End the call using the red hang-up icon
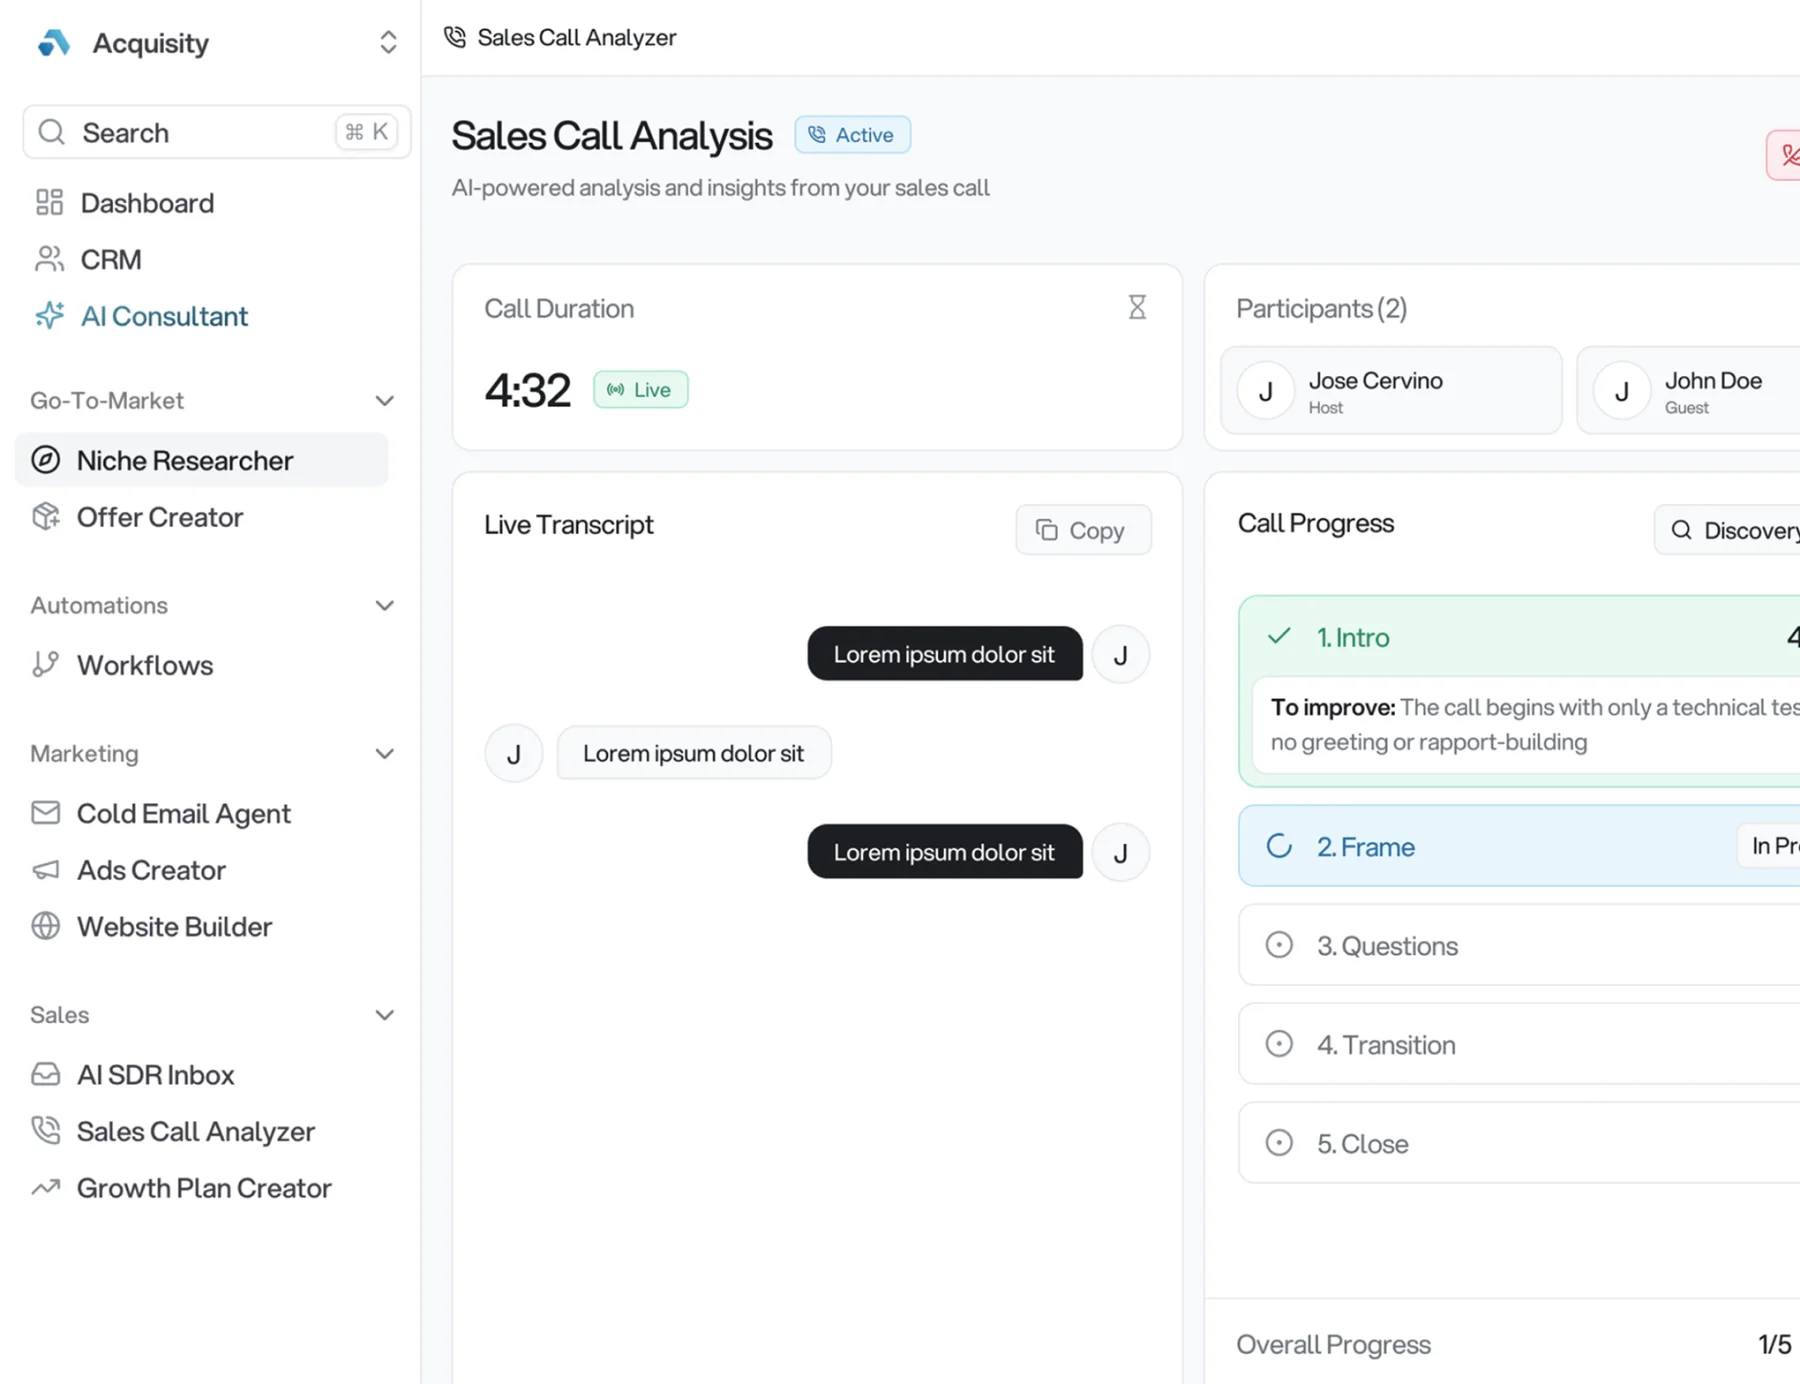 coord(1789,155)
